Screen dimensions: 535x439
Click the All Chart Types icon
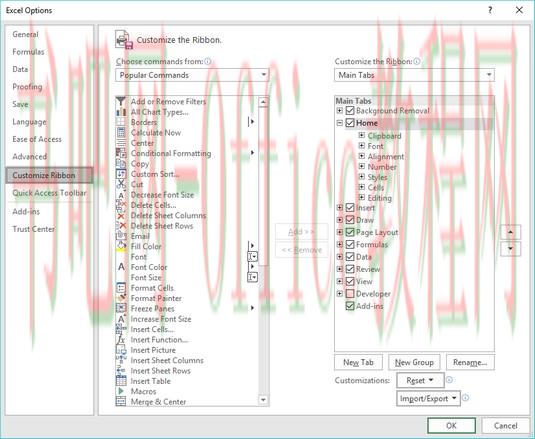(x=121, y=112)
